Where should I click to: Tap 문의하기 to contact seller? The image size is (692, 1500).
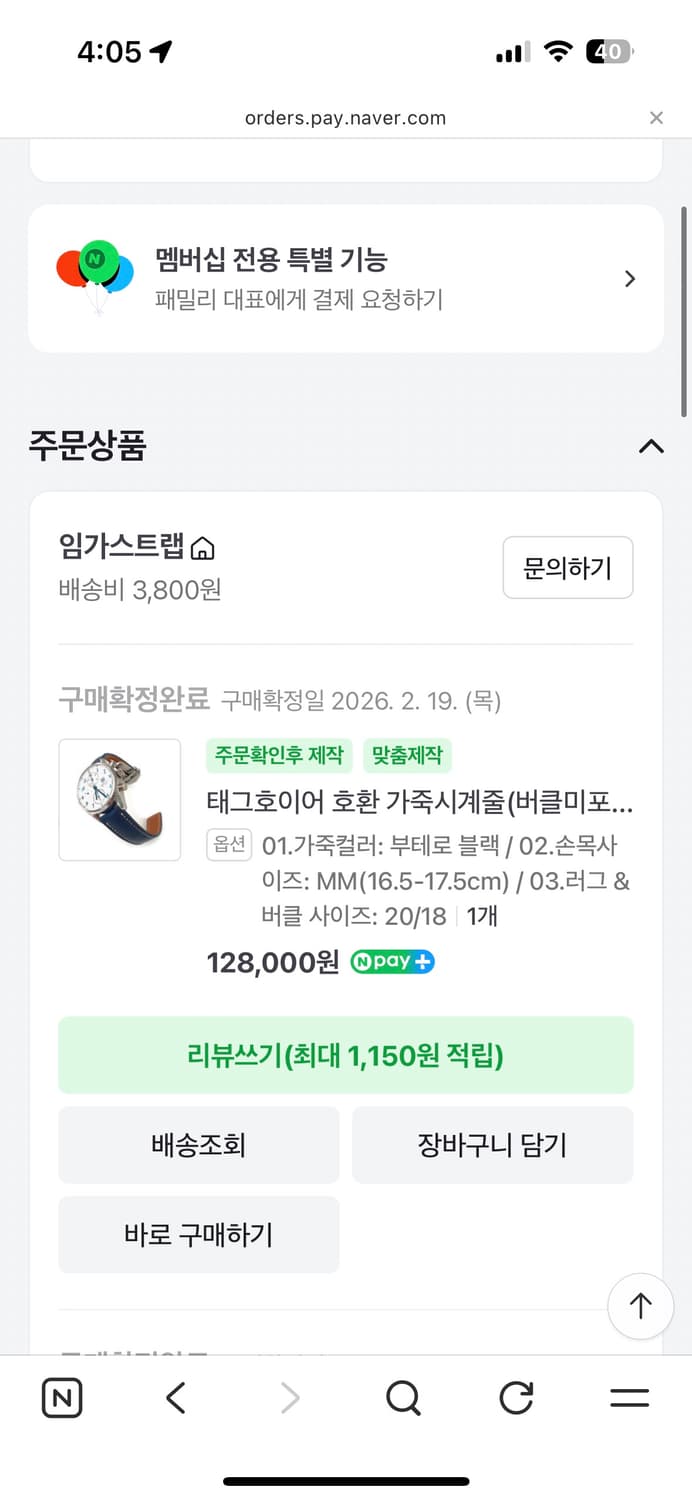[x=567, y=567]
